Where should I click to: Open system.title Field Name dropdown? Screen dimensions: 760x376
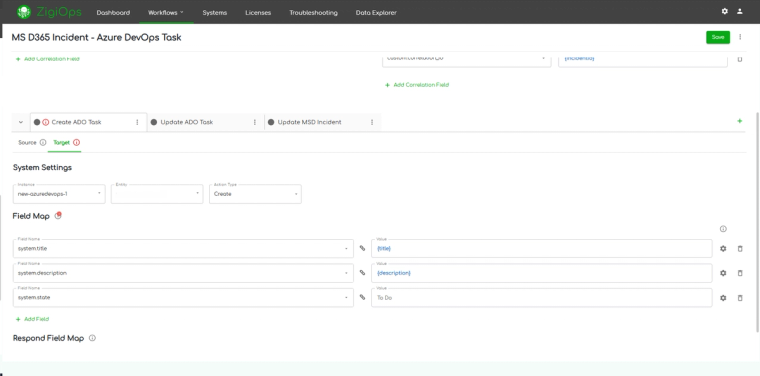pos(183,249)
